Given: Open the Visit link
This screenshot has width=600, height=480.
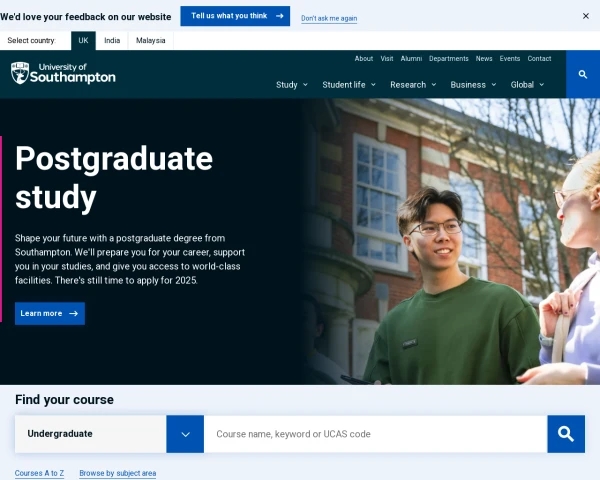Looking at the screenshot, I should [386, 59].
